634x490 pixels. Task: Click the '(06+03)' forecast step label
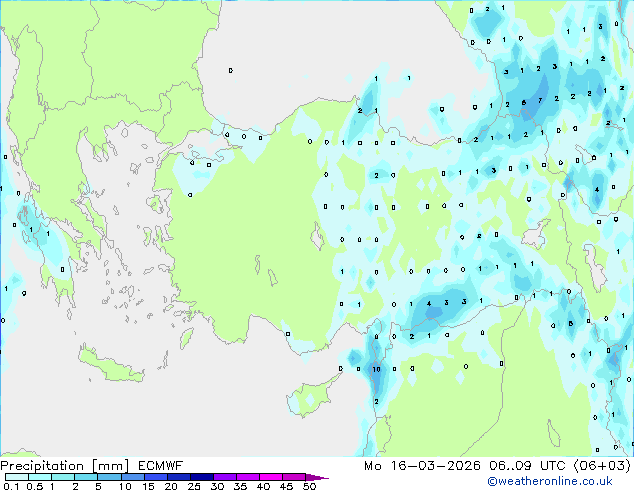(602, 466)
